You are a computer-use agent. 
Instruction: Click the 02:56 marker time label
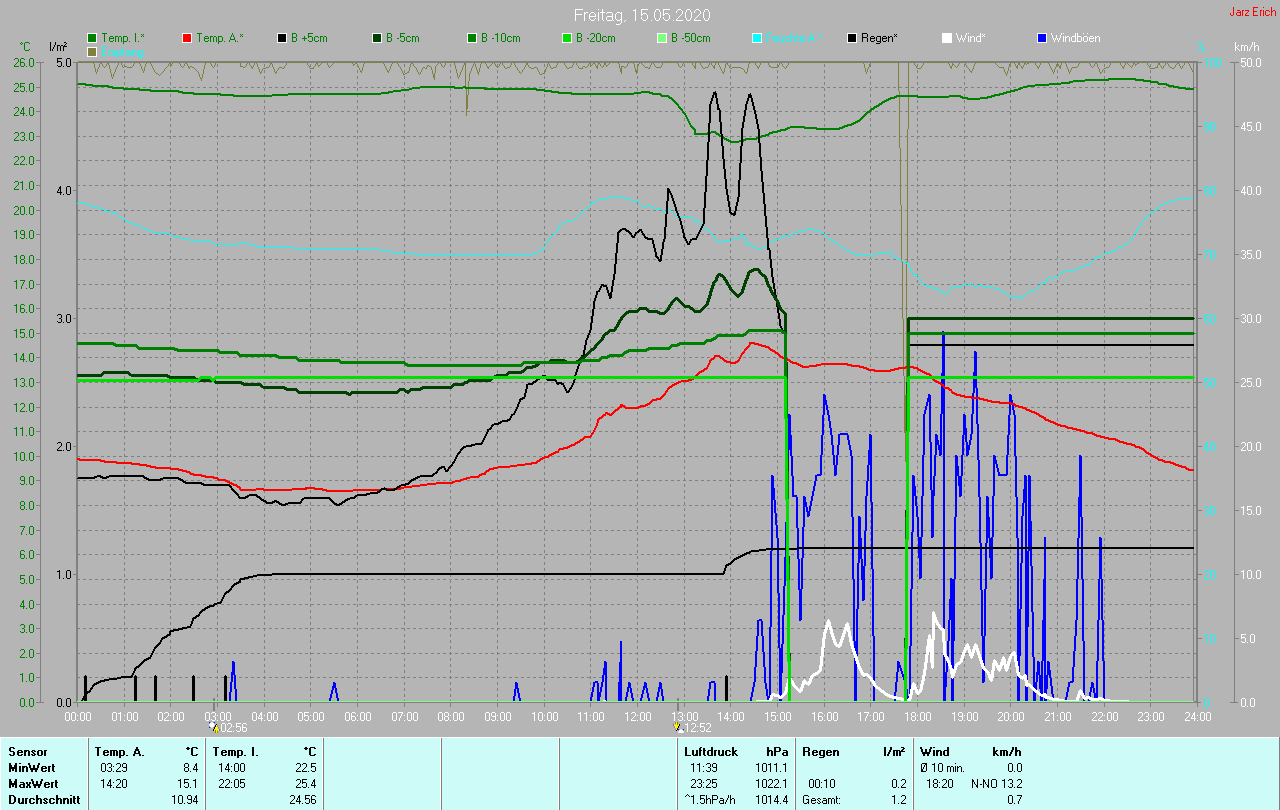pos(233,728)
